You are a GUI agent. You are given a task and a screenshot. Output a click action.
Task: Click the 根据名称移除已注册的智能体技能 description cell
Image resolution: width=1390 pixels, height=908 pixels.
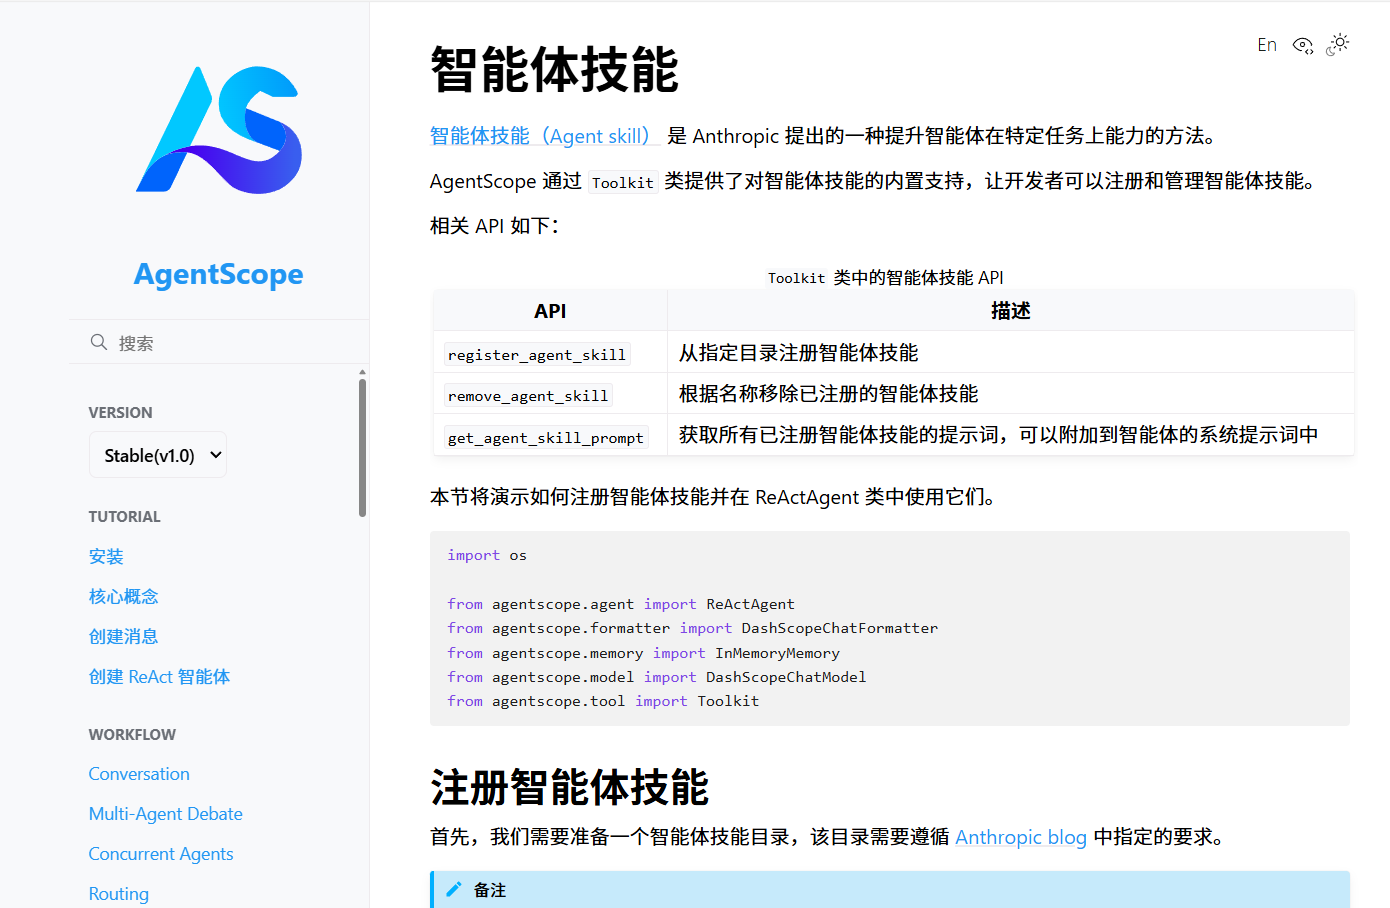(1011, 393)
